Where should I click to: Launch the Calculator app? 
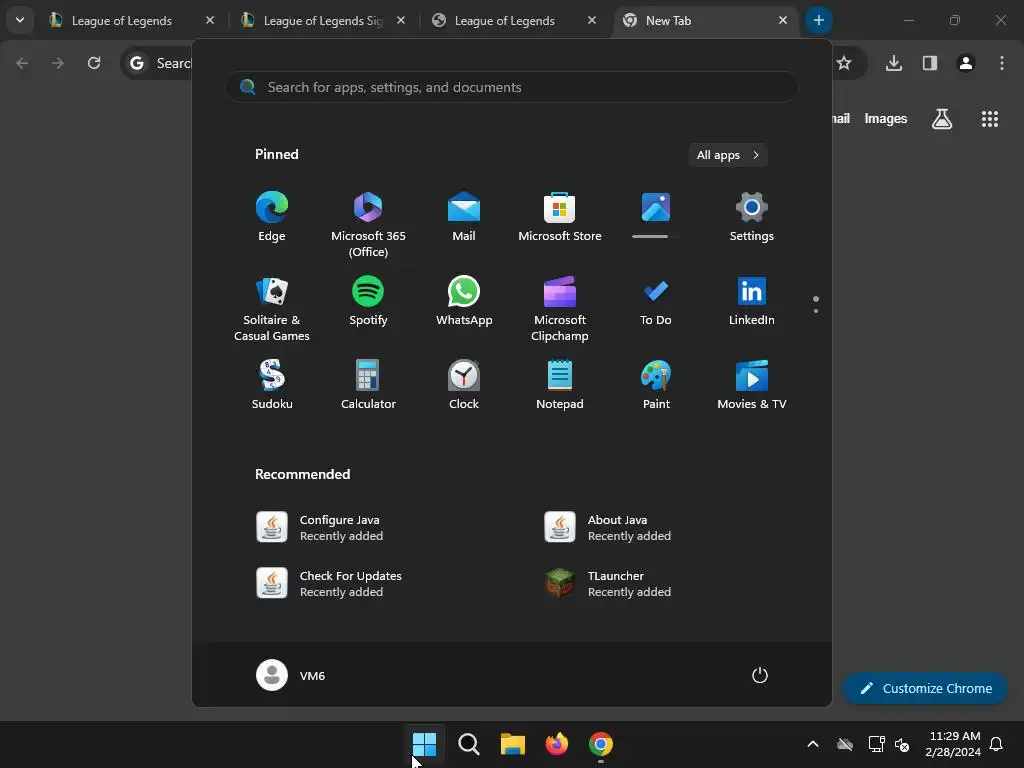[x=368, y=385]
